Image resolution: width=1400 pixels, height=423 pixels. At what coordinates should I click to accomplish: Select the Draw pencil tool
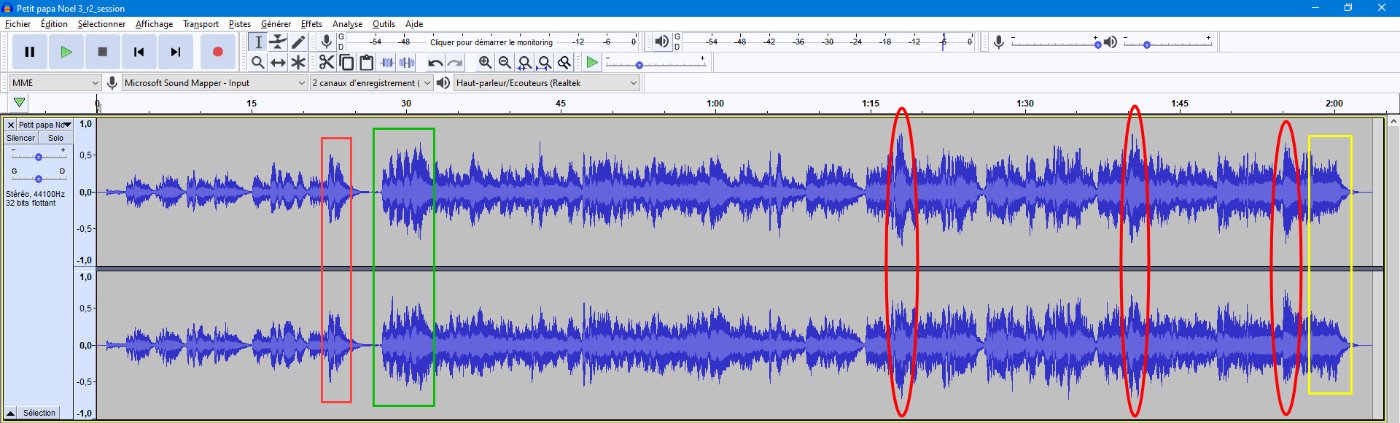pos(297,42)
